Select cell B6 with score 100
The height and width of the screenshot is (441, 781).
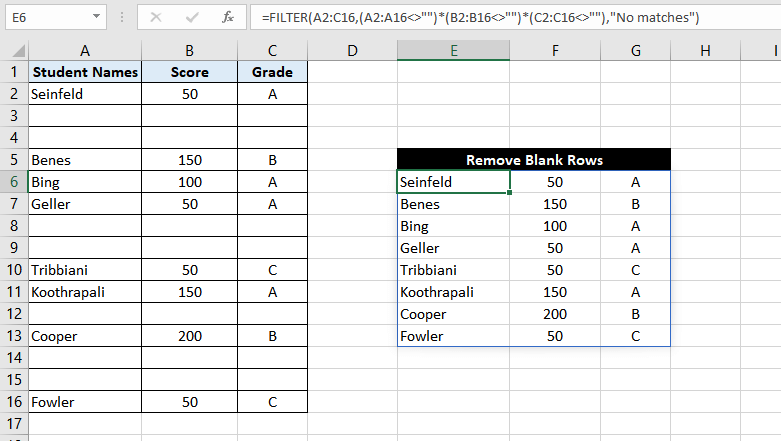point(189,182)
